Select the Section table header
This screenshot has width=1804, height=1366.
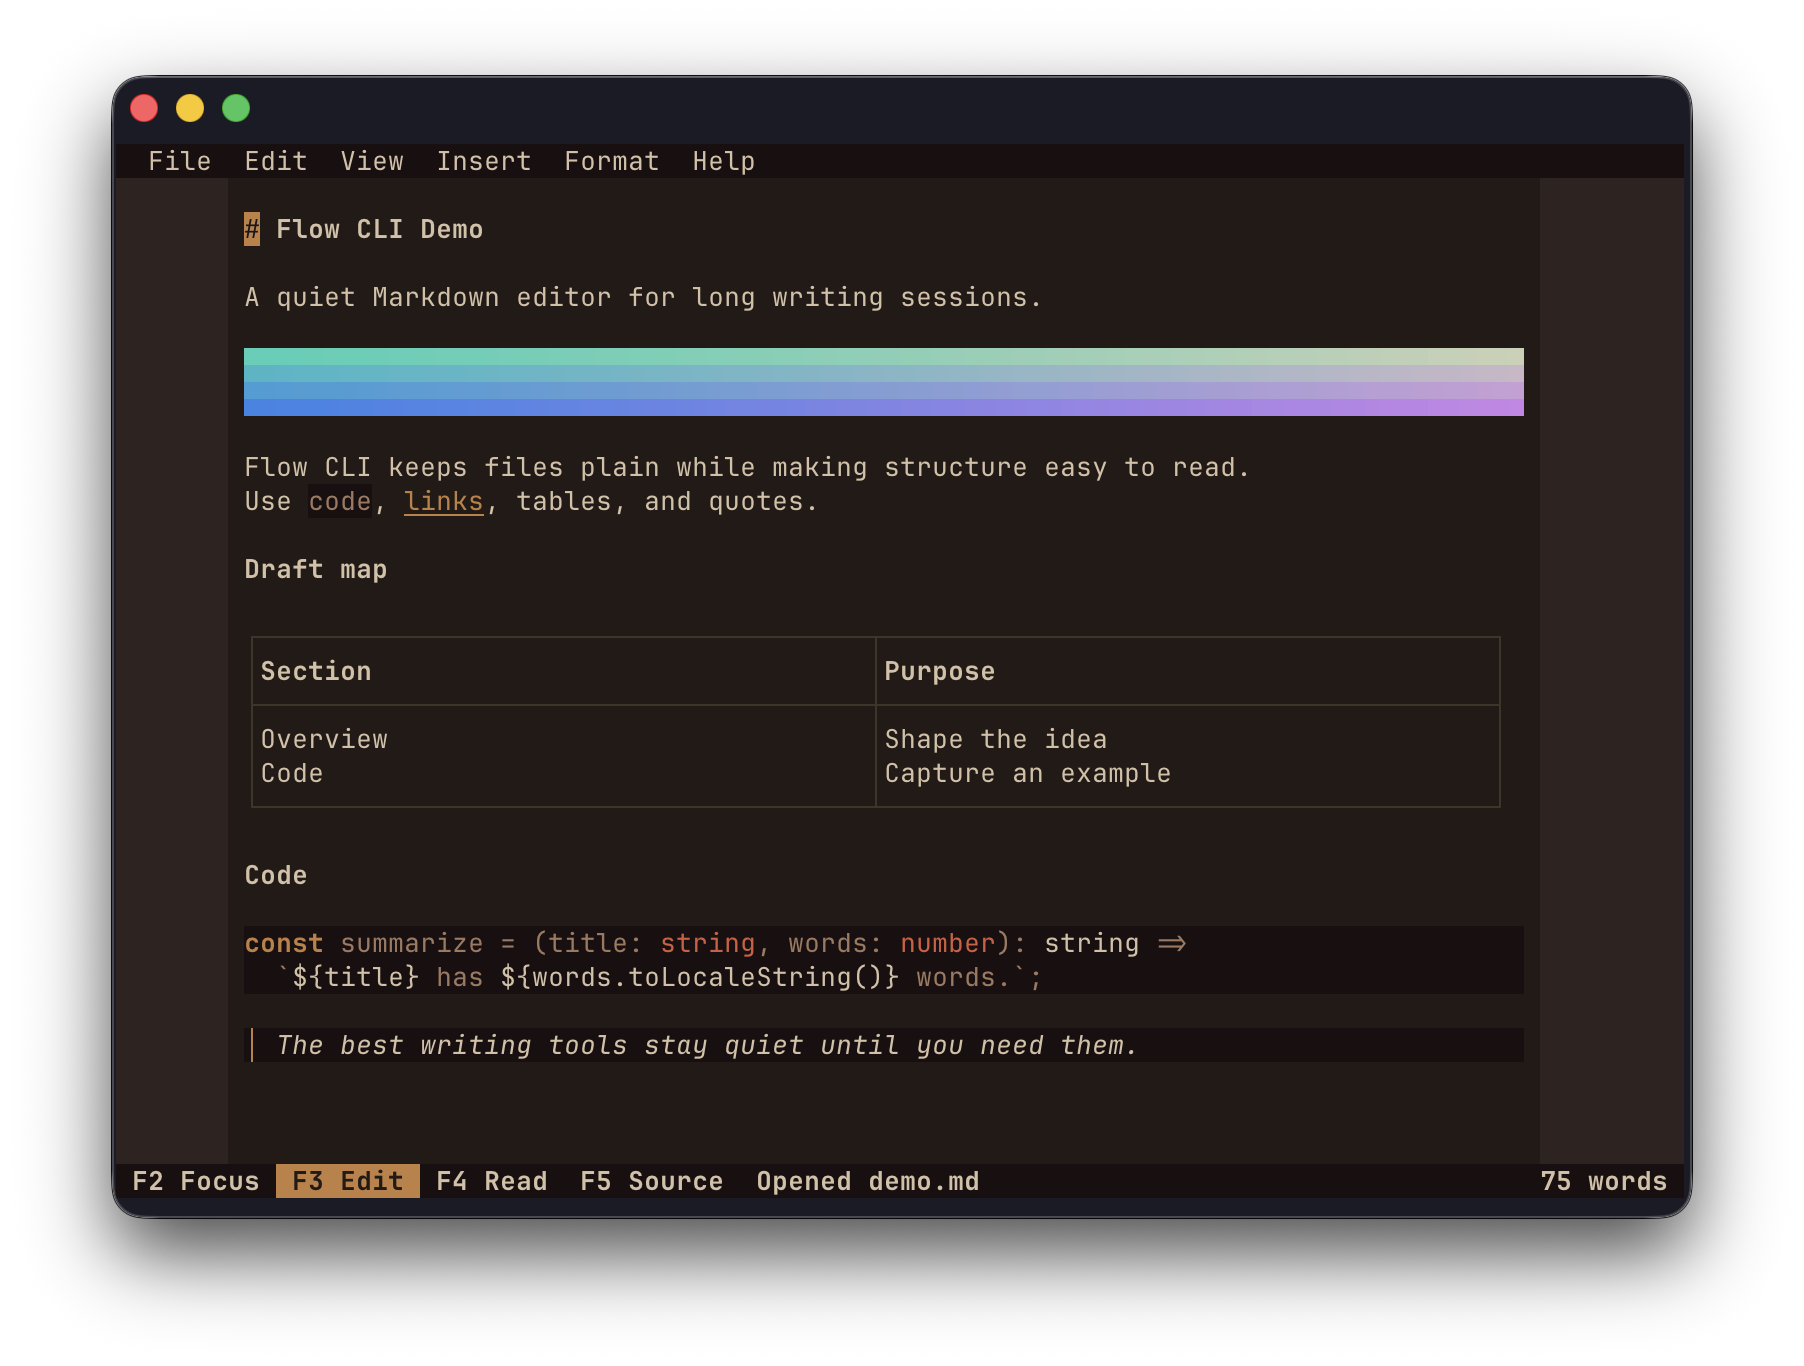(x=316, y=671)
